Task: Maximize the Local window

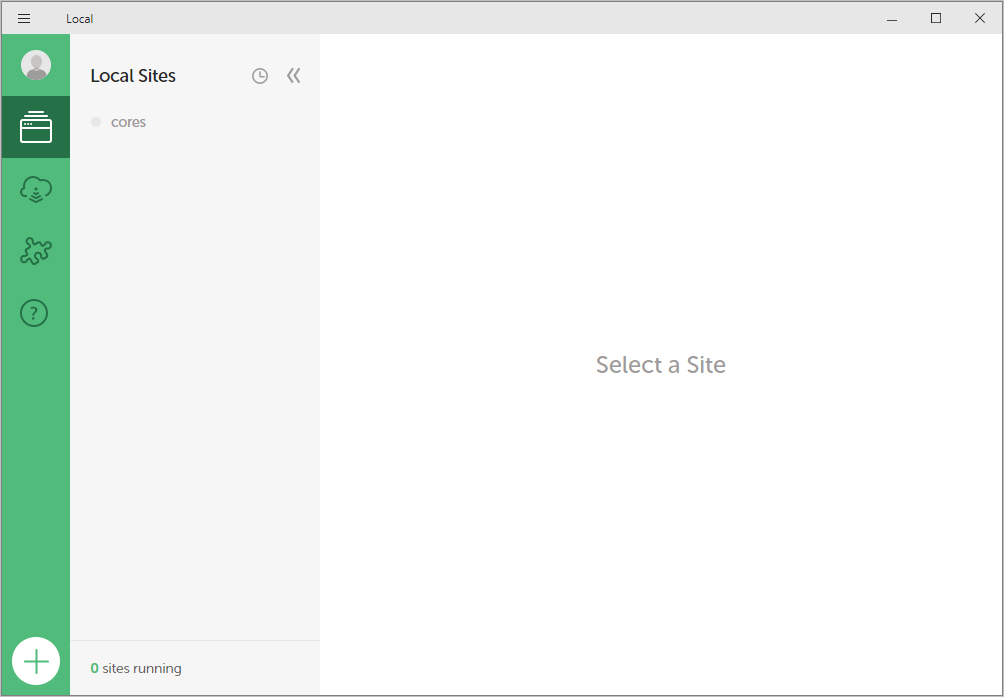Action: pos(935,19)
